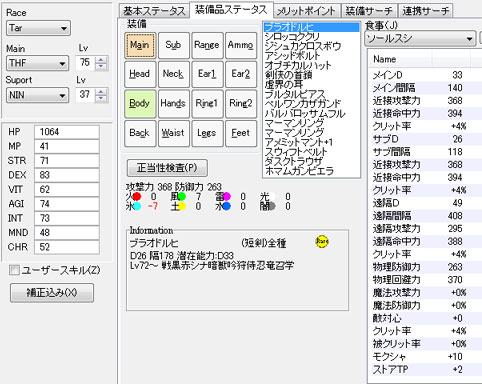Select the Ear2 slot button
Image resolution: width=482 pixels, height=384 pixels.
[x=241, y=74]
